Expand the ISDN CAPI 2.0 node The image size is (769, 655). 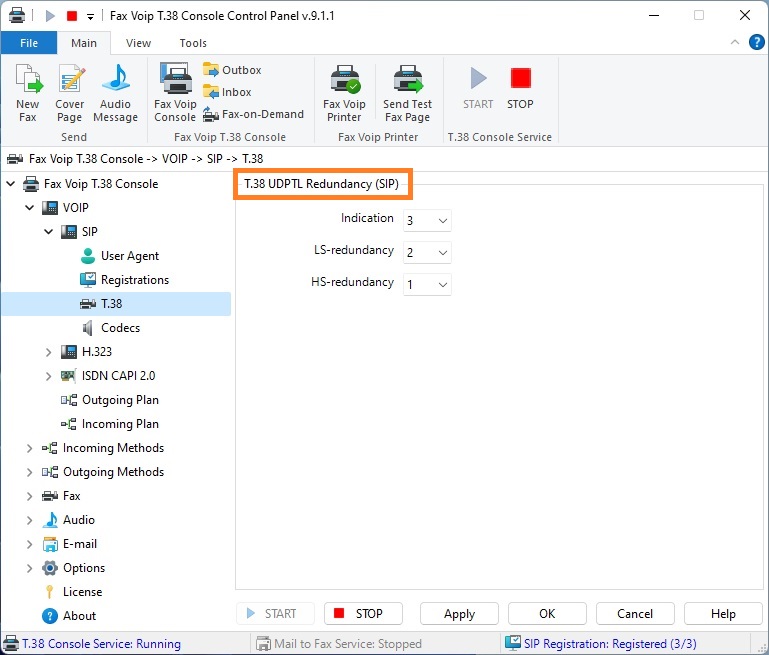tap(49, 376)
